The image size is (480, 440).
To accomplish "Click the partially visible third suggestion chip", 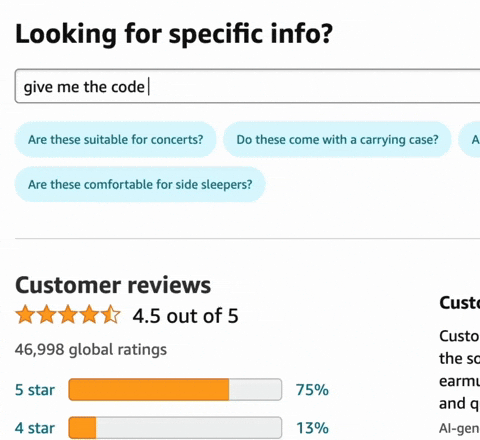I will coord(469,140).
